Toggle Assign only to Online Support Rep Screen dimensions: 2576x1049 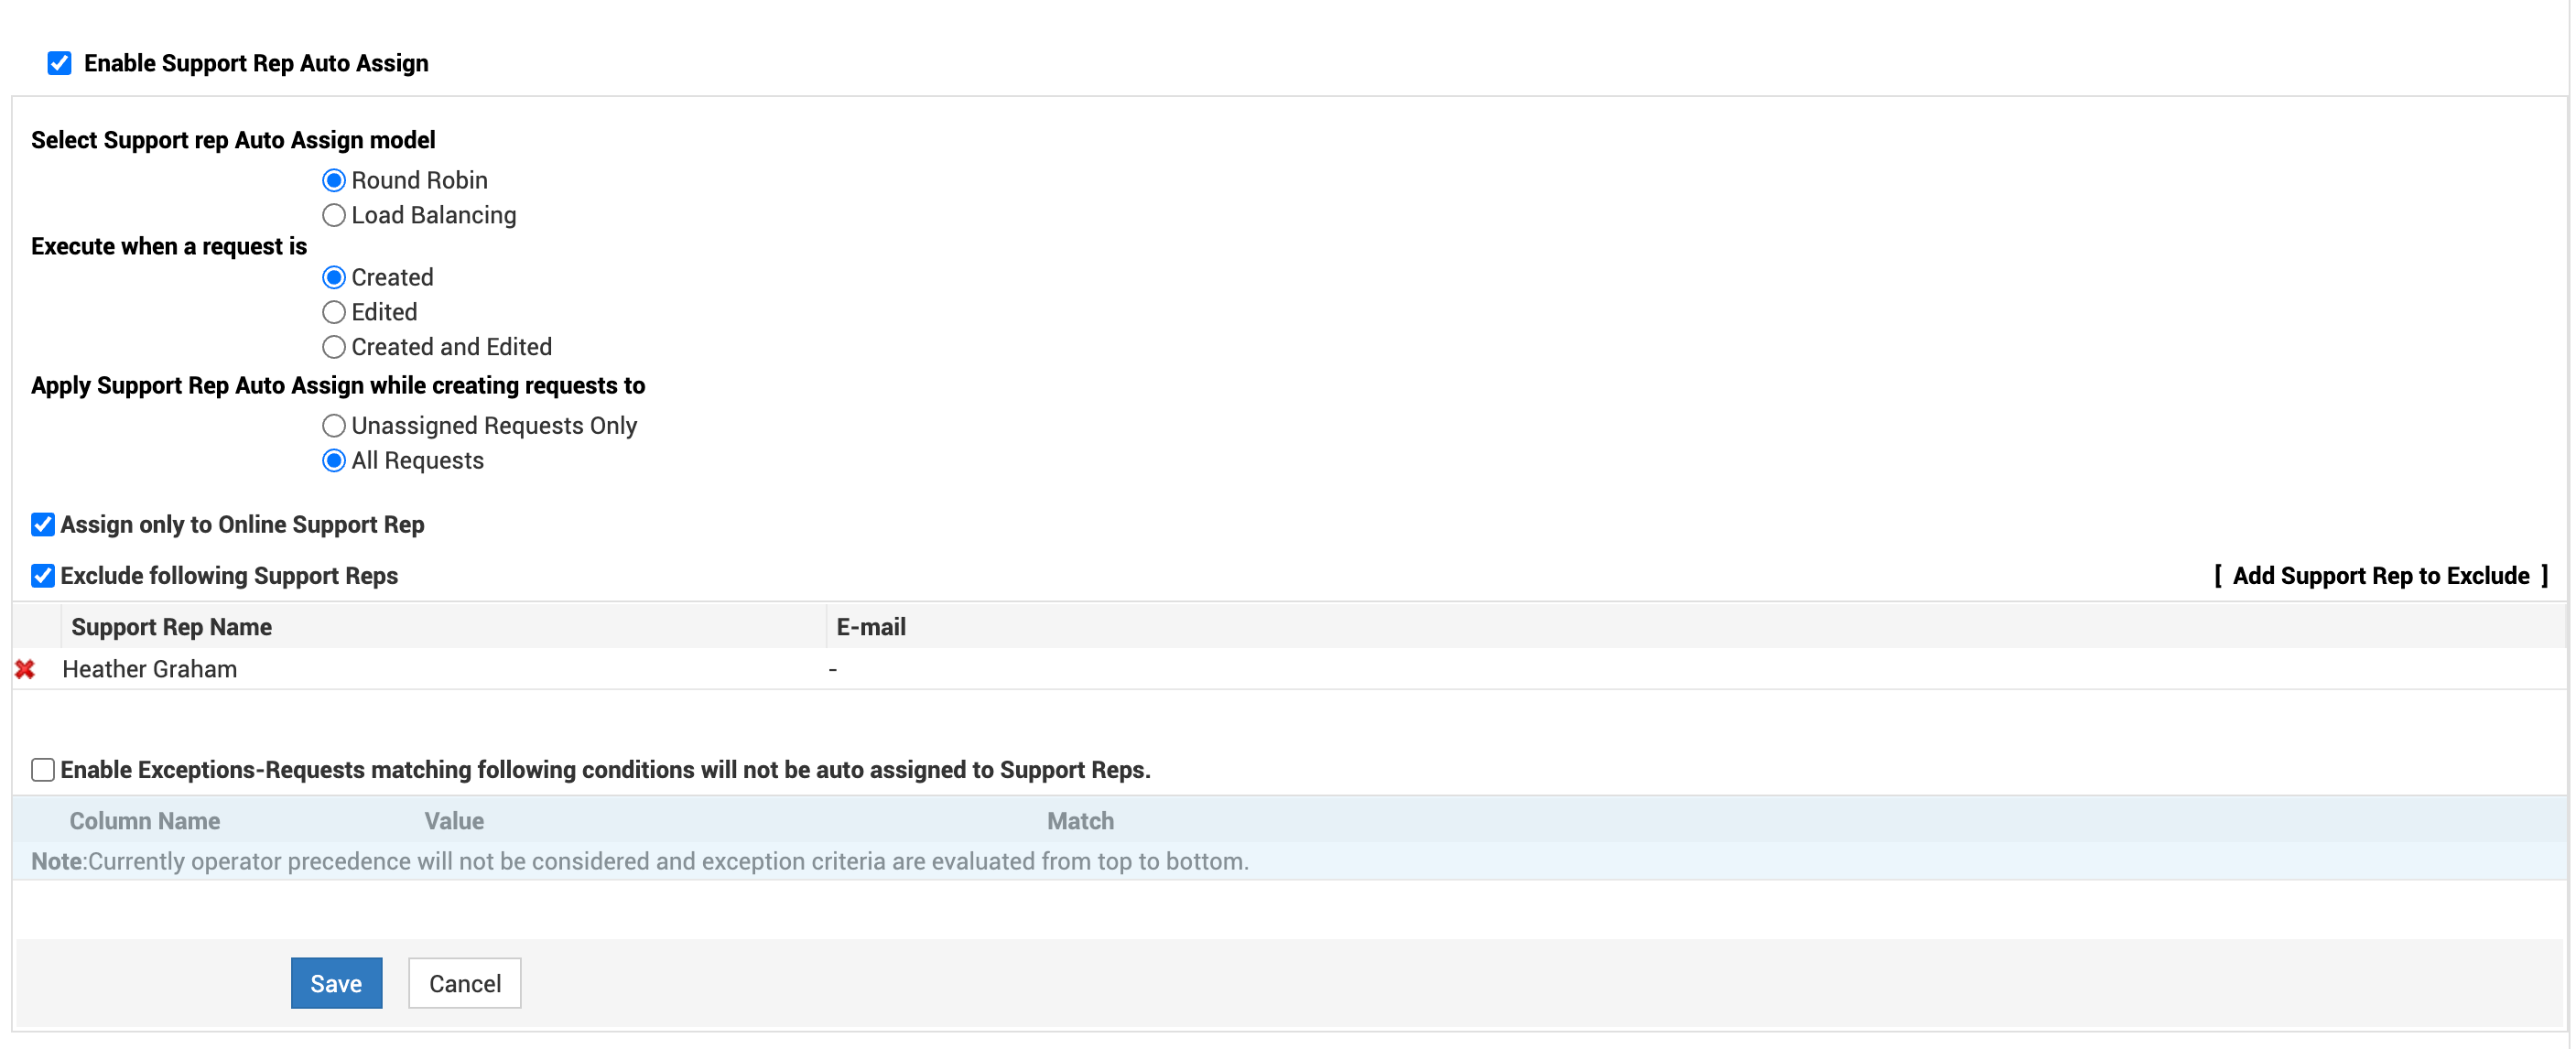(43, 525)
